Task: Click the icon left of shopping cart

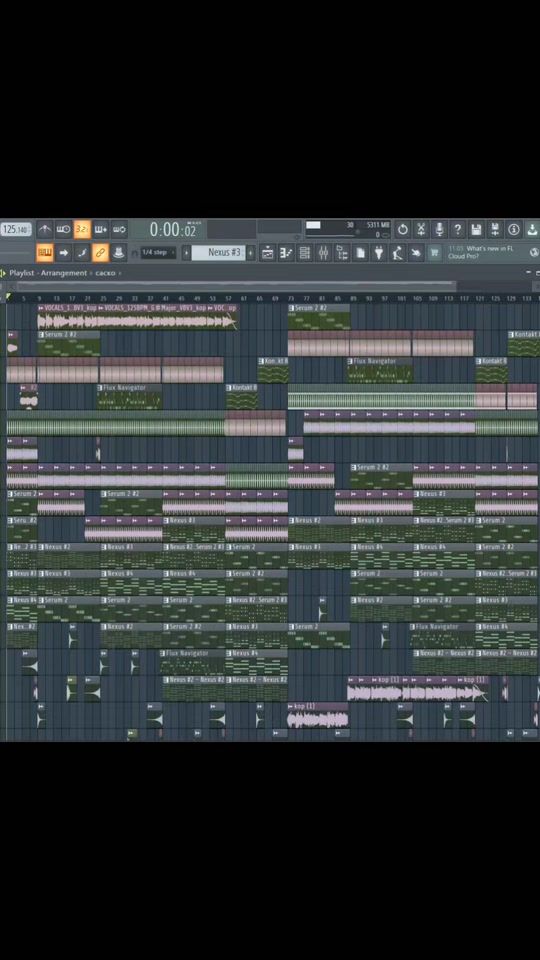Action: point(416,252)
